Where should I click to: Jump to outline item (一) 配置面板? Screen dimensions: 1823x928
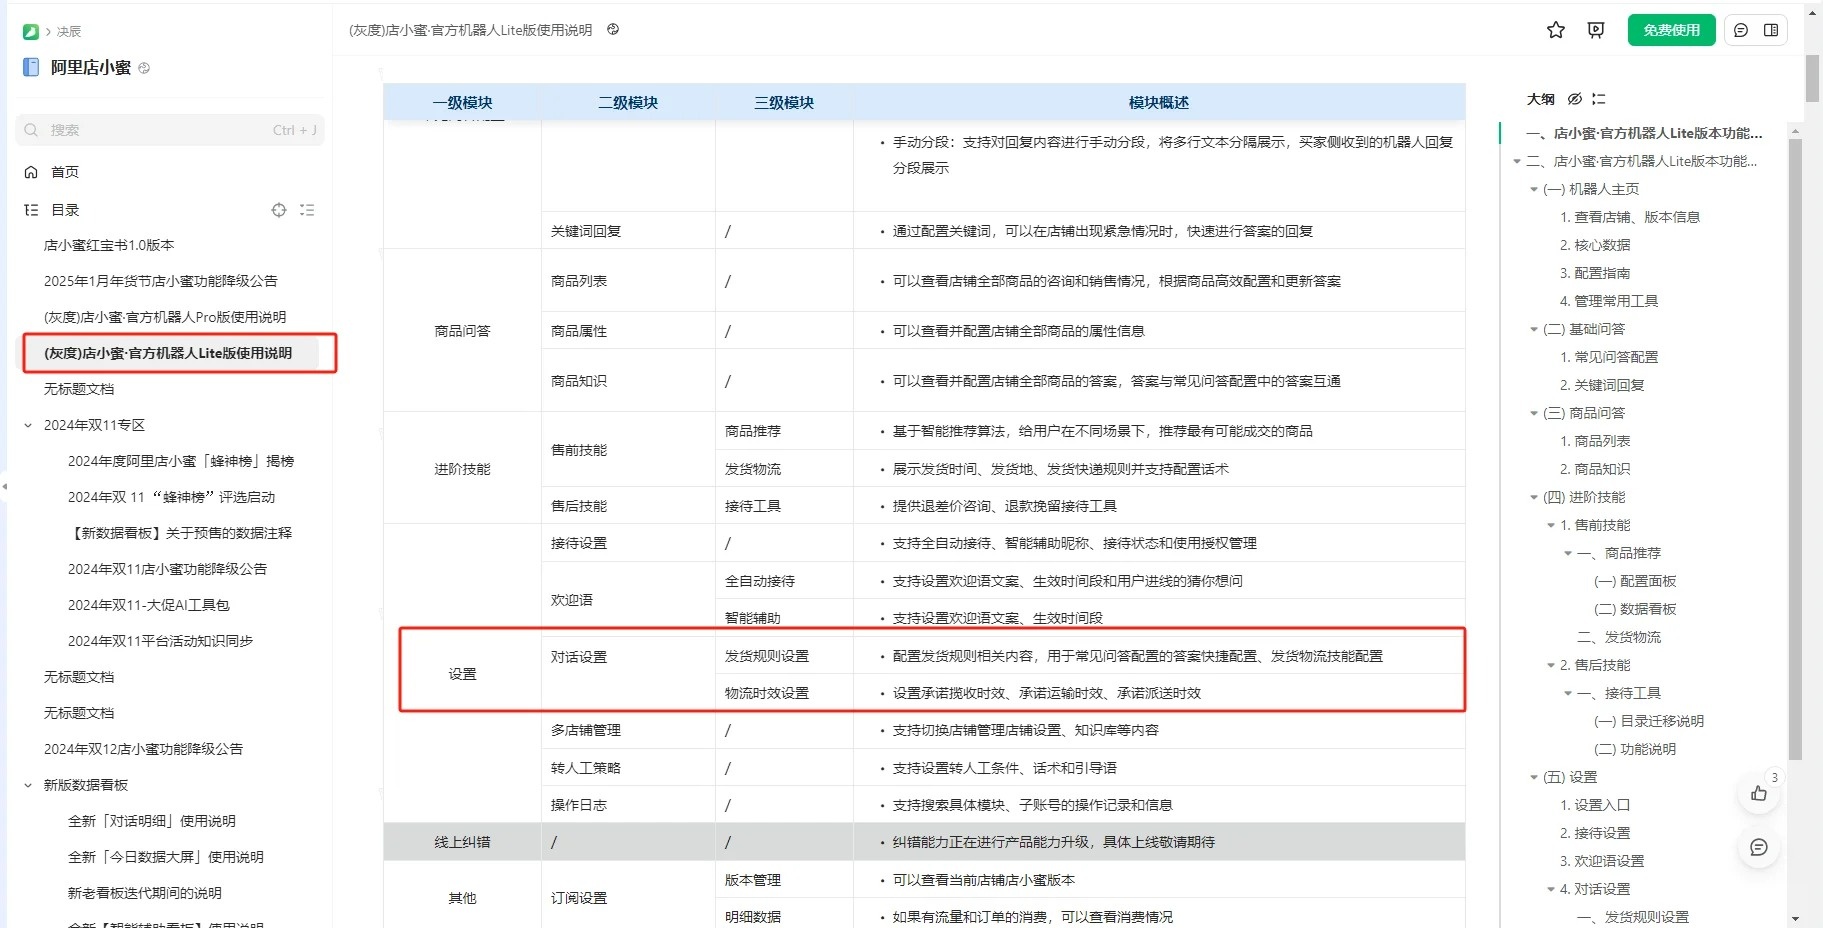1635,581
